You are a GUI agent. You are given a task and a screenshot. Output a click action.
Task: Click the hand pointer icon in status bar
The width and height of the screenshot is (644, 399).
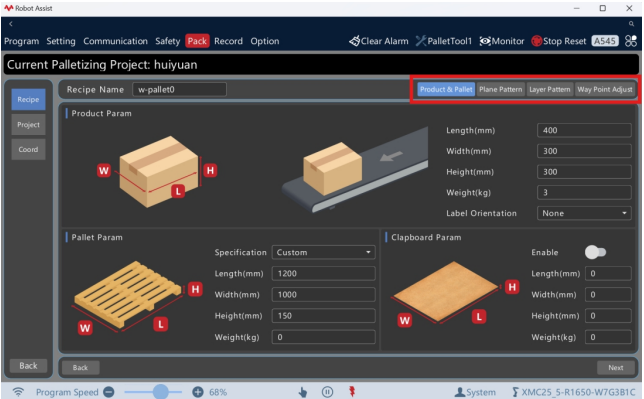pyautogui.click(x=303, y=392)
